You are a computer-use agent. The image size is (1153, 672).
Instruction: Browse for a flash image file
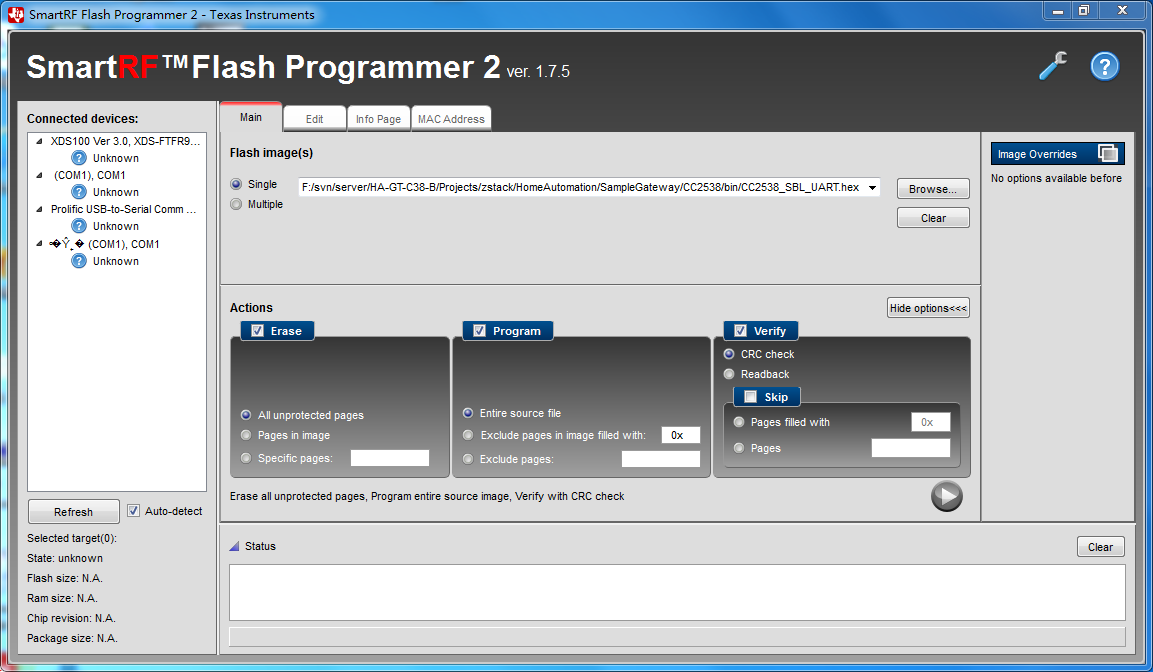tap(932, 188)
